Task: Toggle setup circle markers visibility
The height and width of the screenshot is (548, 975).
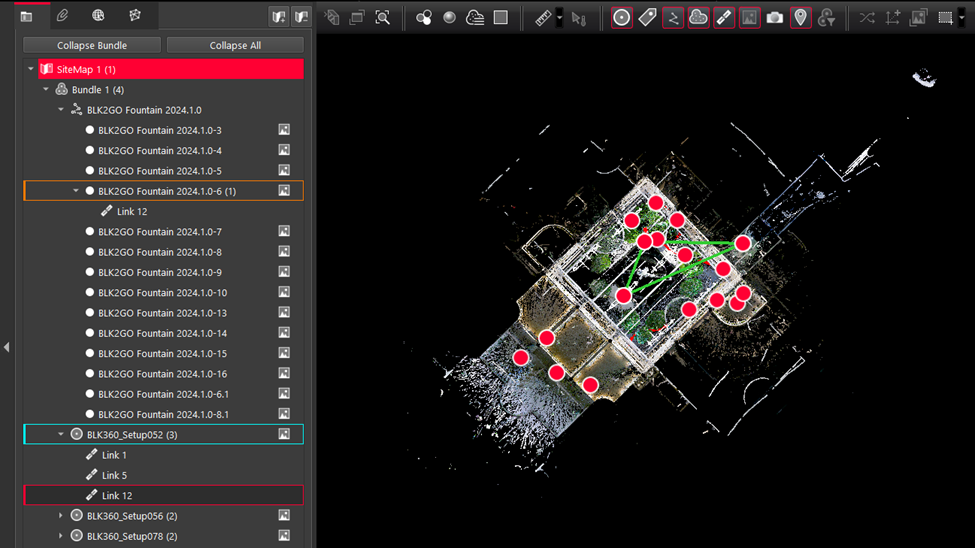Action: tap(622, 17)
